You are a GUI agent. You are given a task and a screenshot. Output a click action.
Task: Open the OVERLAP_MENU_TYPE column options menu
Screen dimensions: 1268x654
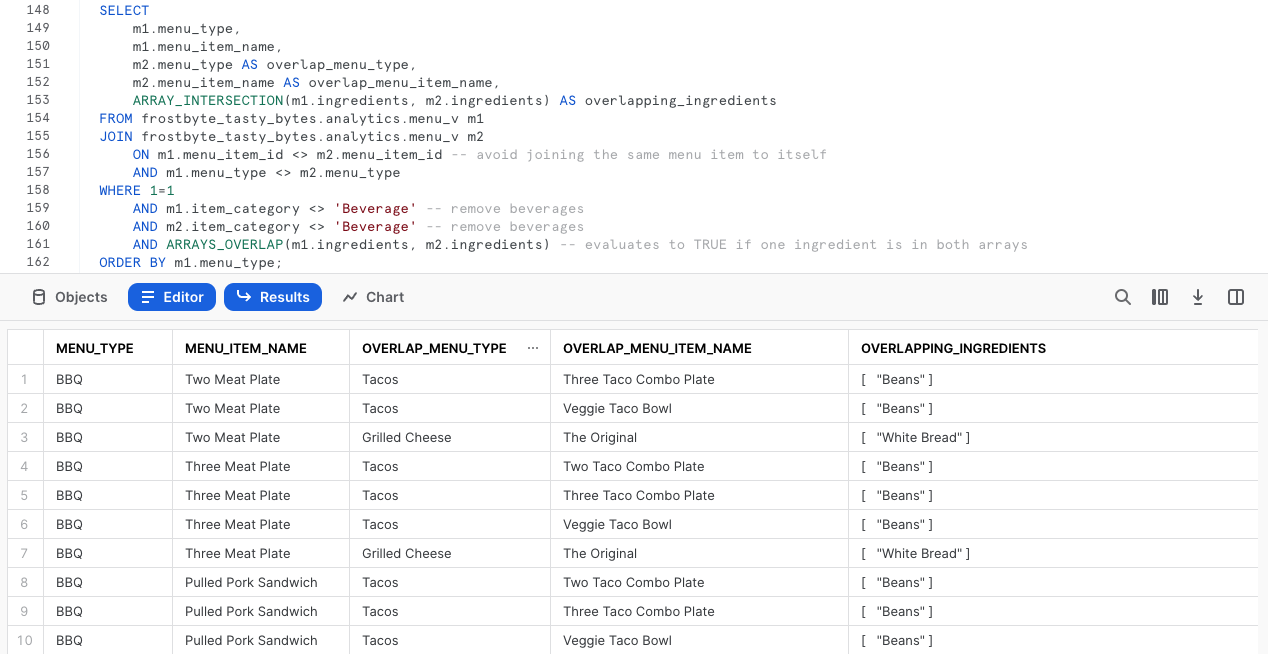(x=532, y=347)
